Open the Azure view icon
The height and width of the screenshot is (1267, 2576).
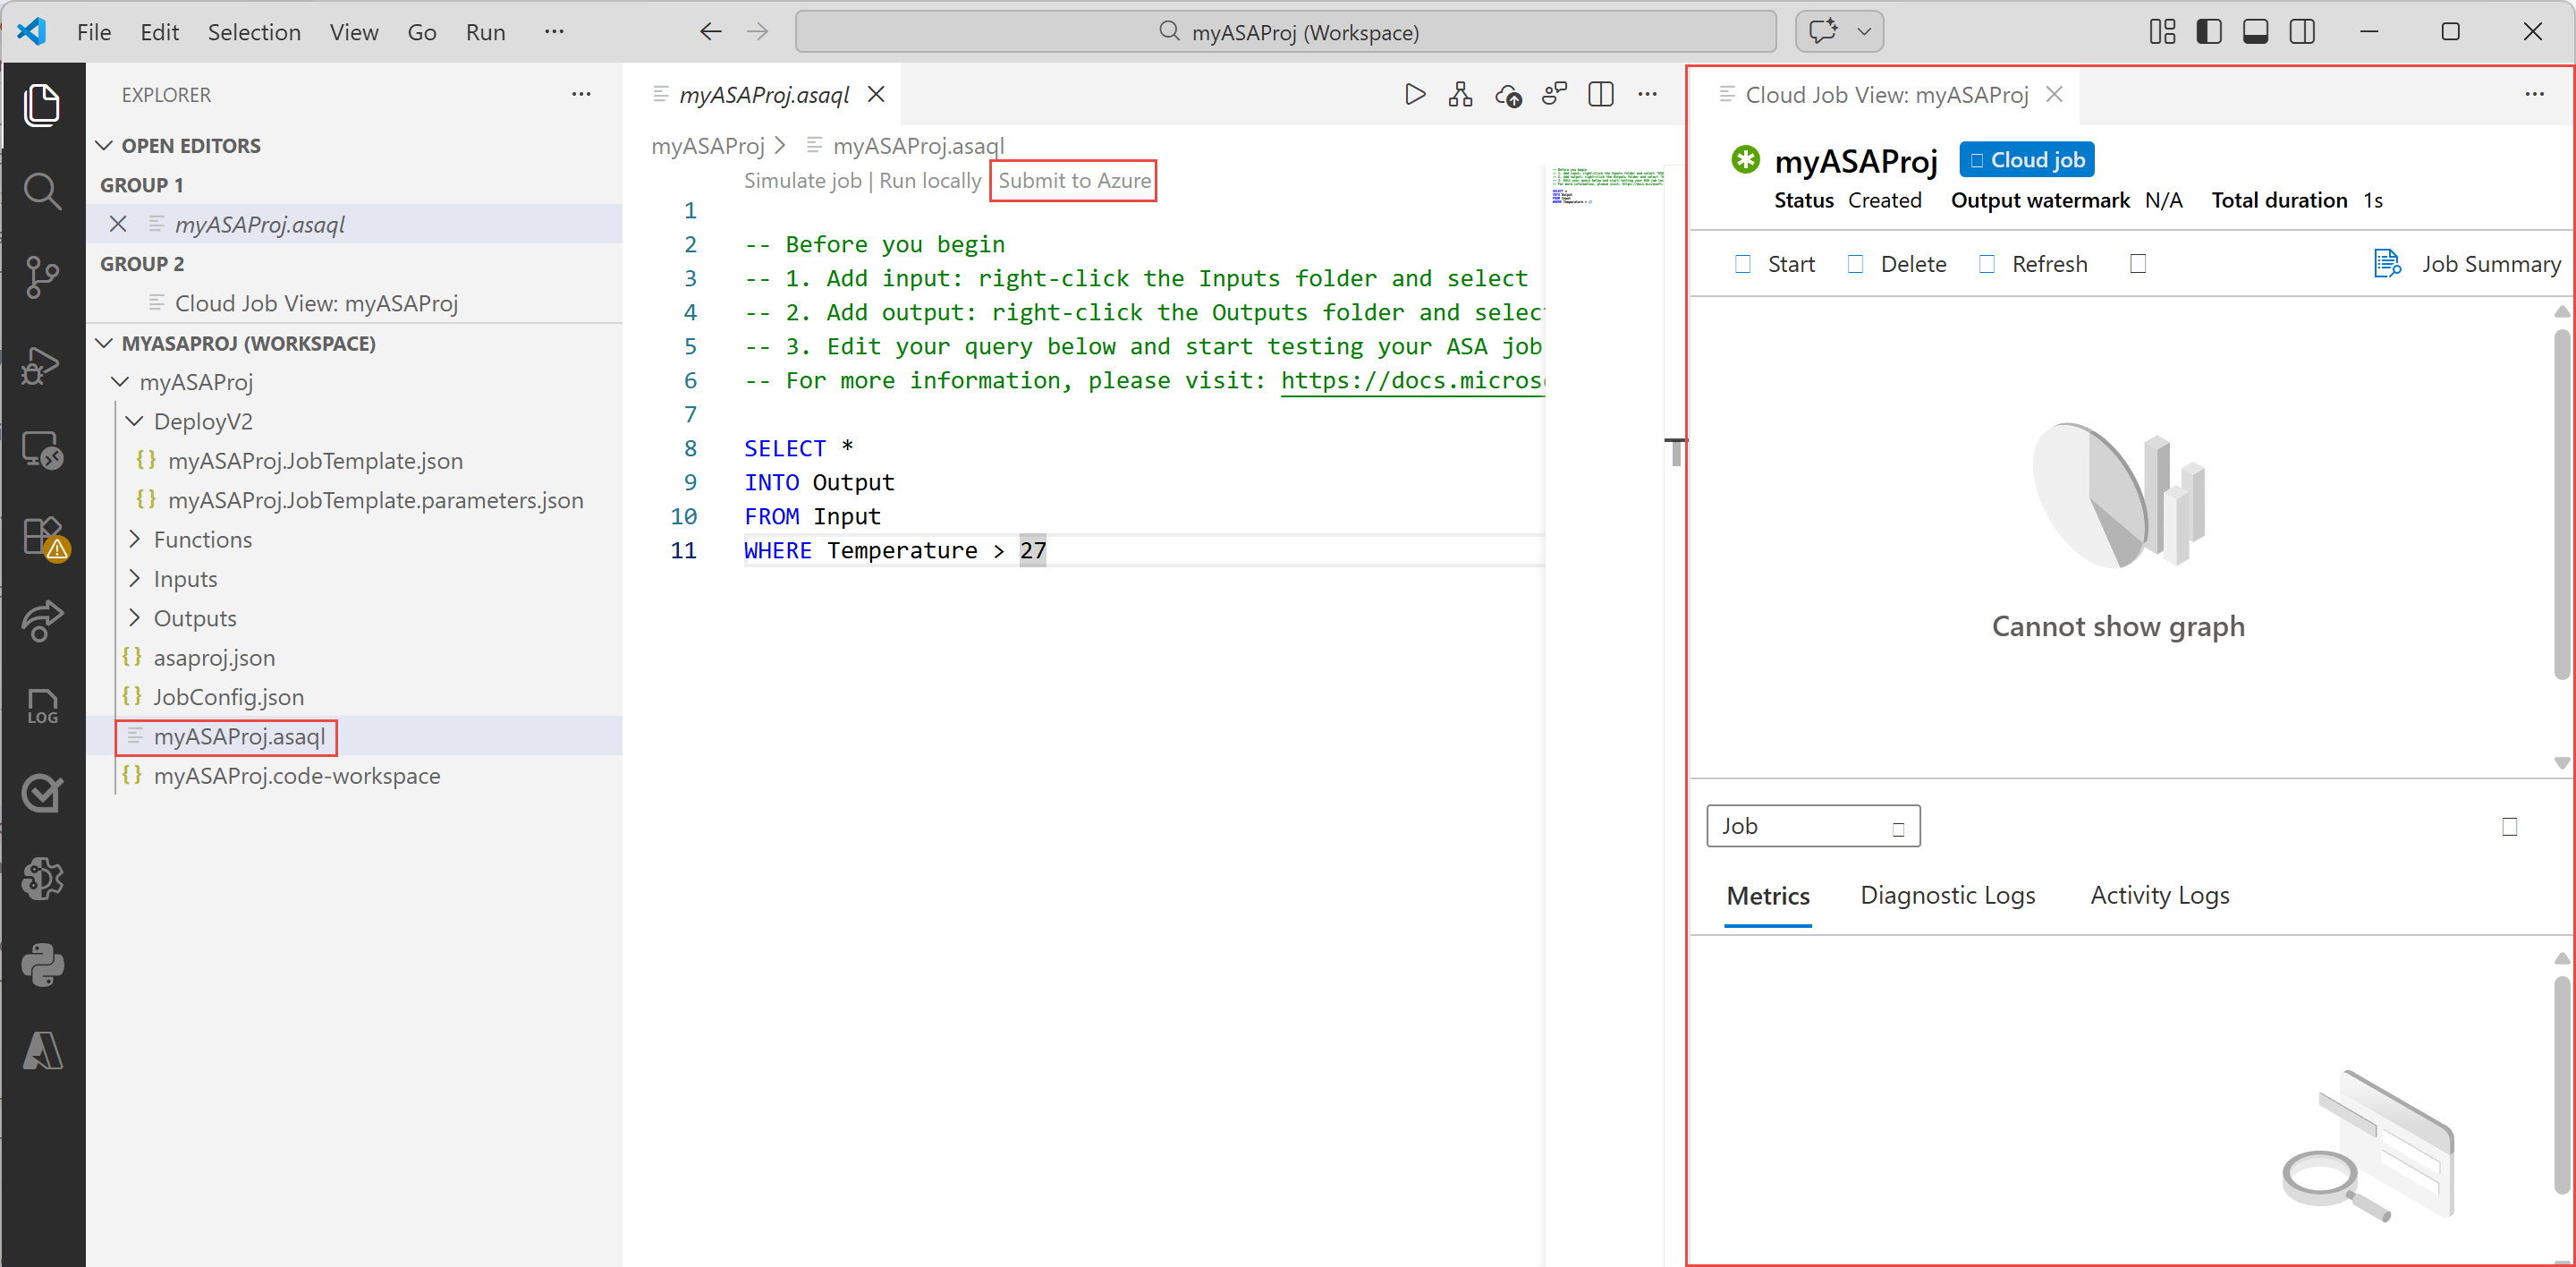click(x=41, y=1051)
